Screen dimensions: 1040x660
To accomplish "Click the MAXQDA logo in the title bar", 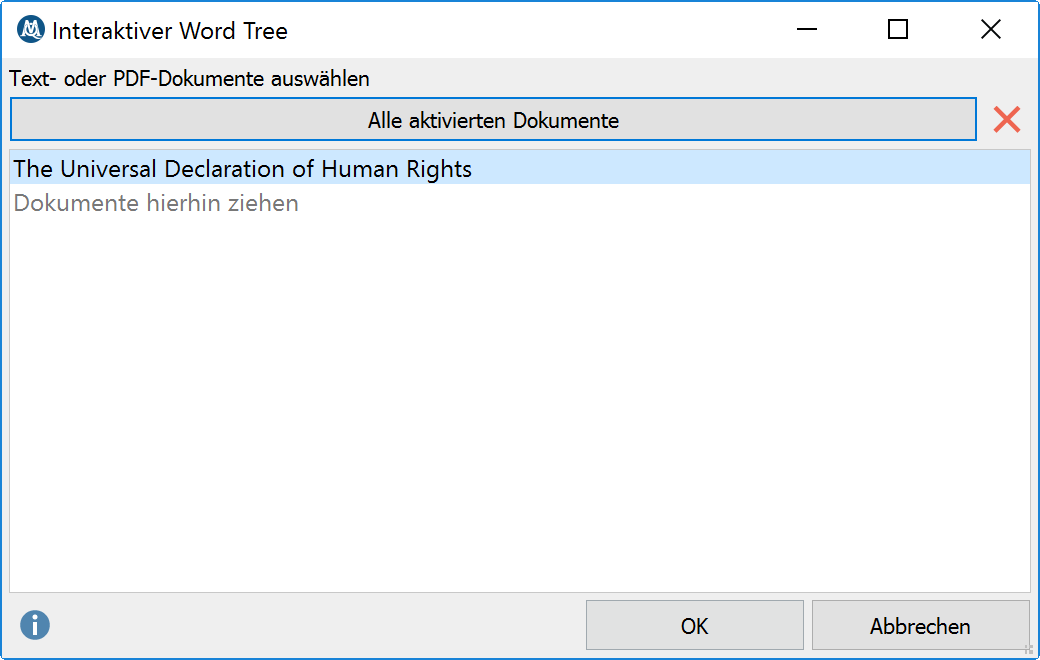I will [x=31, y=30].
